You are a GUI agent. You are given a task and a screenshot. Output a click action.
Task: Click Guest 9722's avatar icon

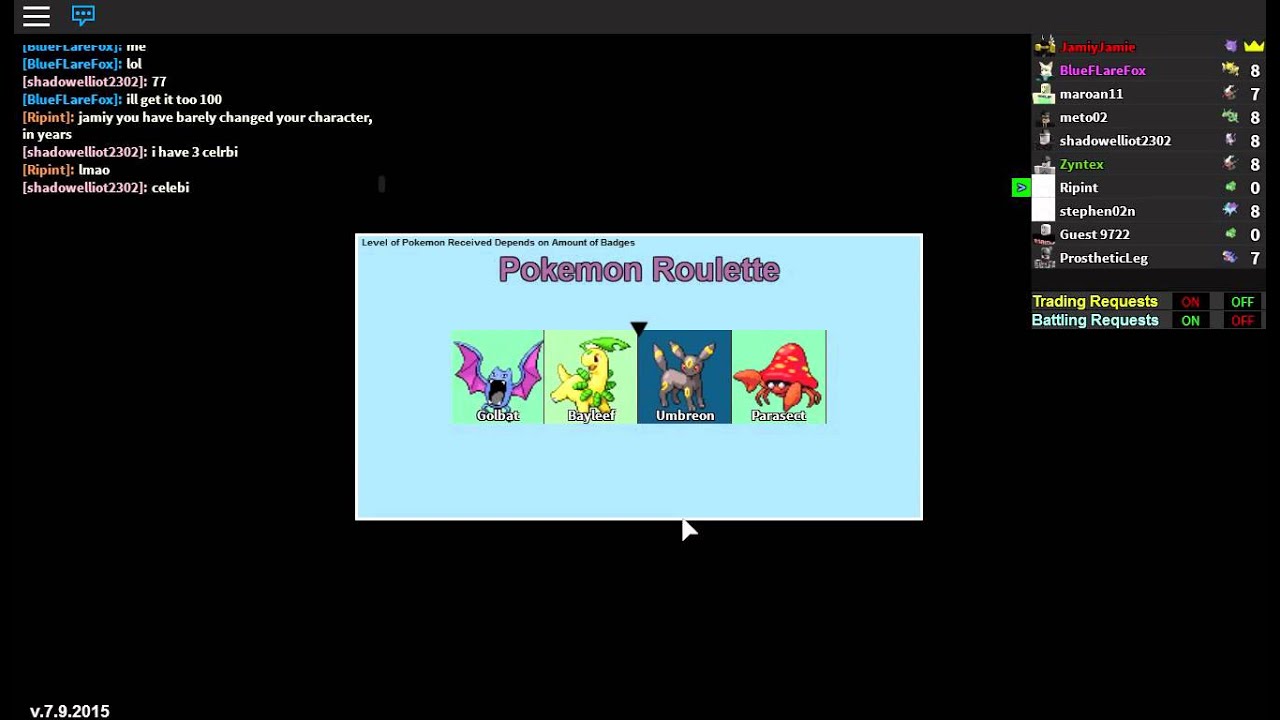tap(1044, 234)
